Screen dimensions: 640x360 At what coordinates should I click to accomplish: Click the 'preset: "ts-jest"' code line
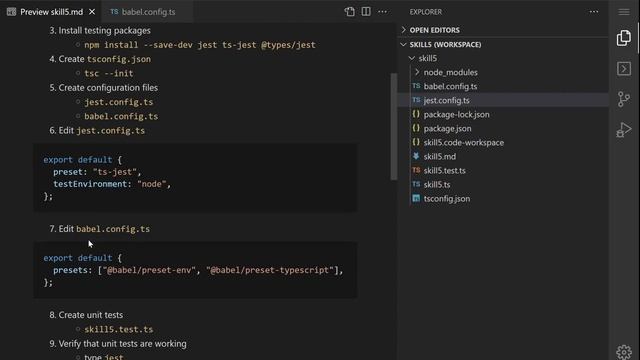97,172
